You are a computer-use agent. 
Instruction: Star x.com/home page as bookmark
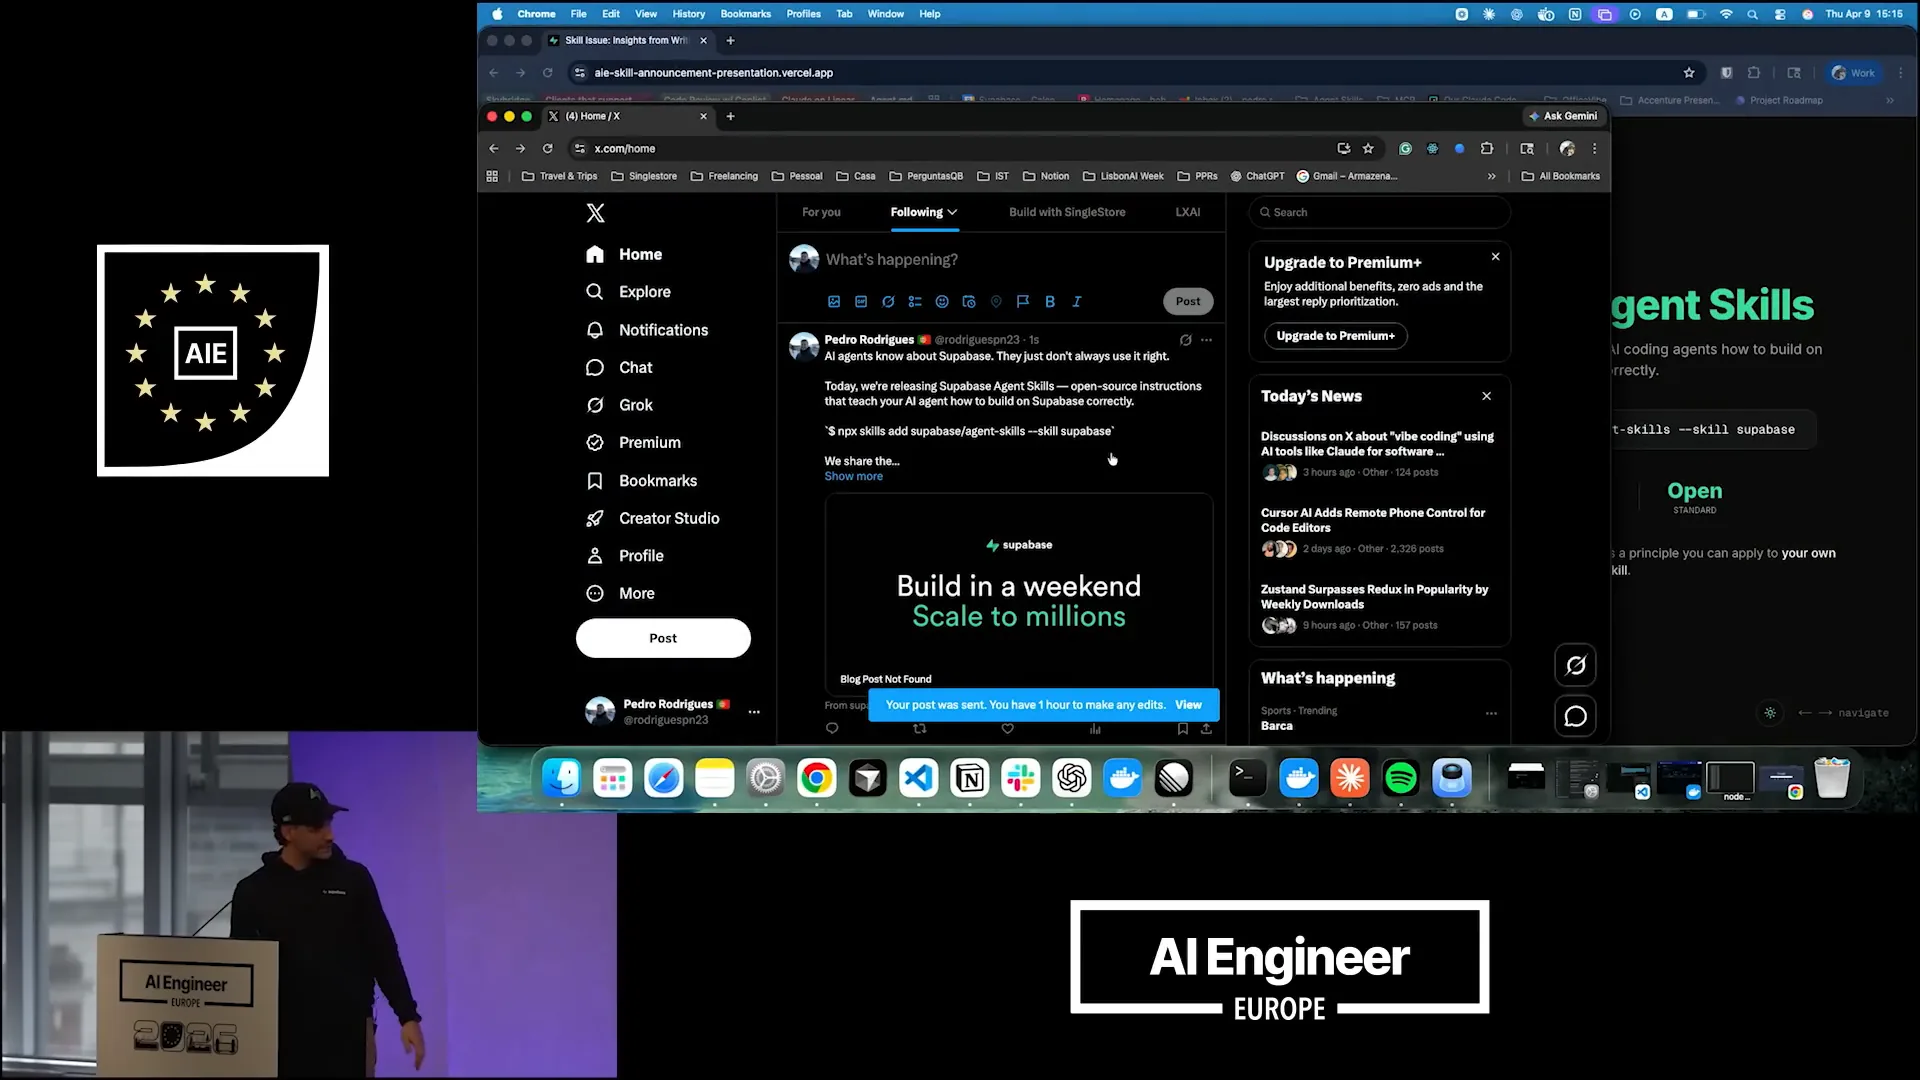pos(1369,148)
